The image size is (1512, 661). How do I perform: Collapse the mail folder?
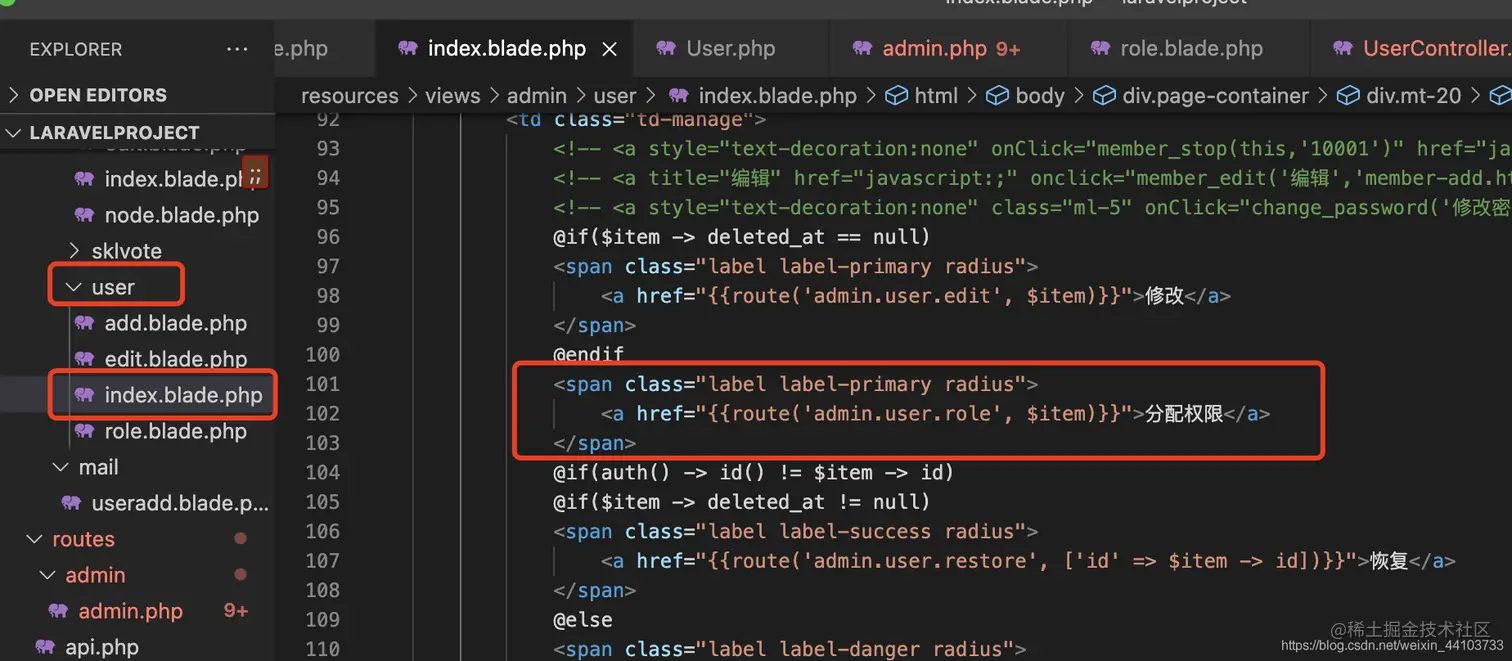pos(98,467)
